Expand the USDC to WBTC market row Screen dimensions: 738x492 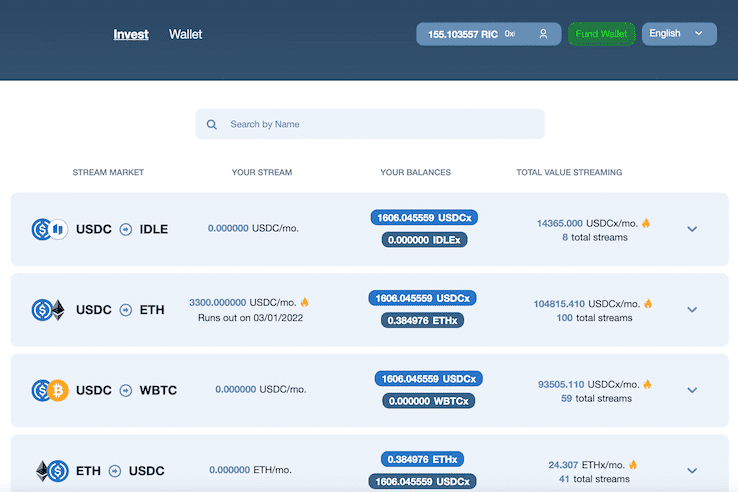[692, 390]
